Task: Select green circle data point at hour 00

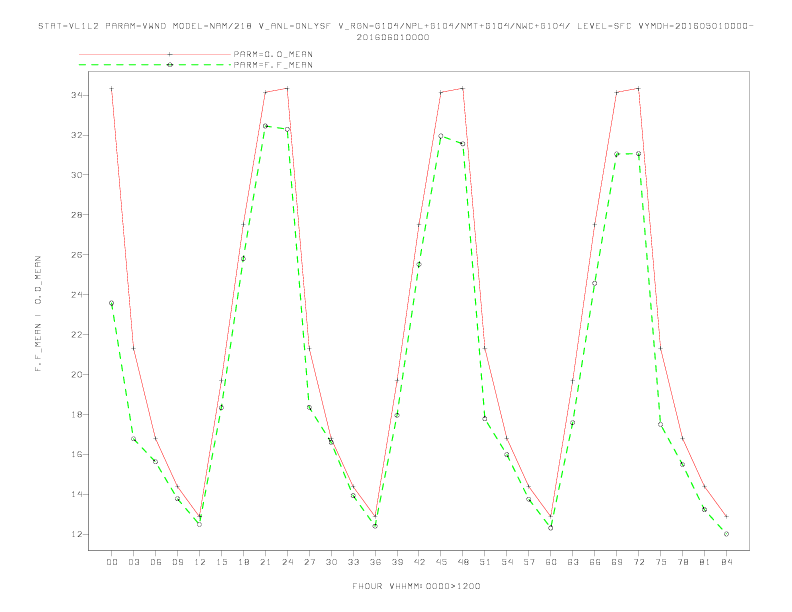Action: [112, 303]
